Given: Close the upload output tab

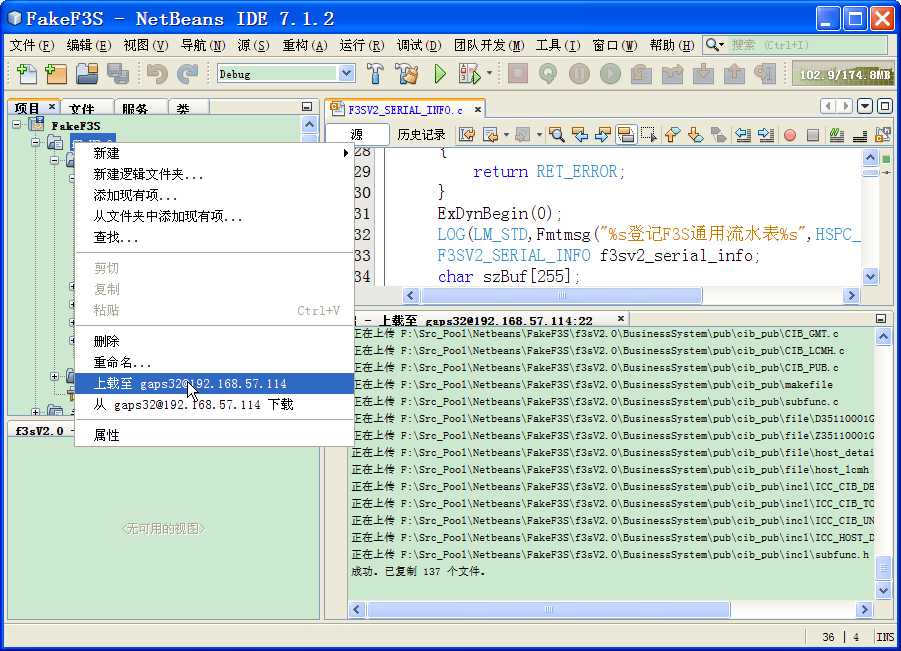Looking at the screenshot, I should [x=621, y=318].
